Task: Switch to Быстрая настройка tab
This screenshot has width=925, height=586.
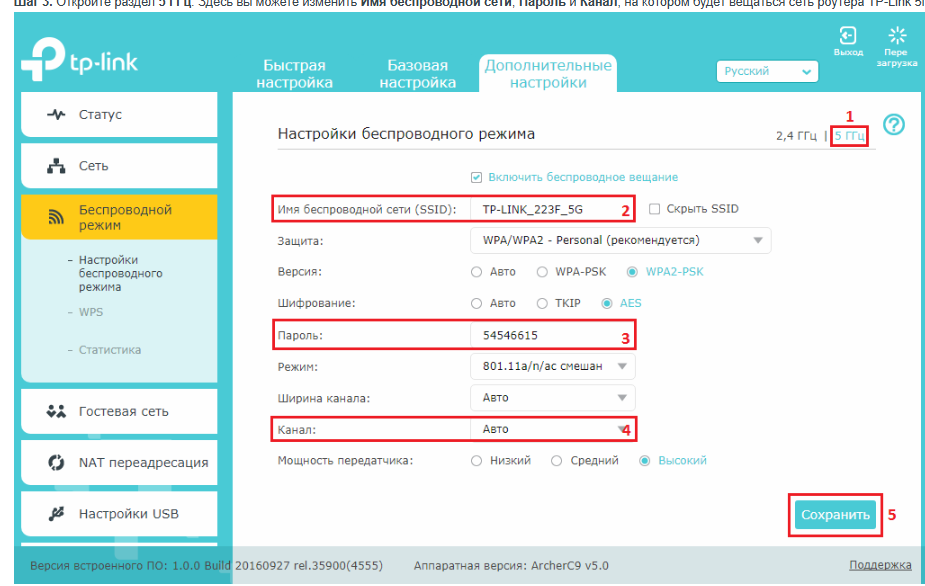Action: [294, 74]
